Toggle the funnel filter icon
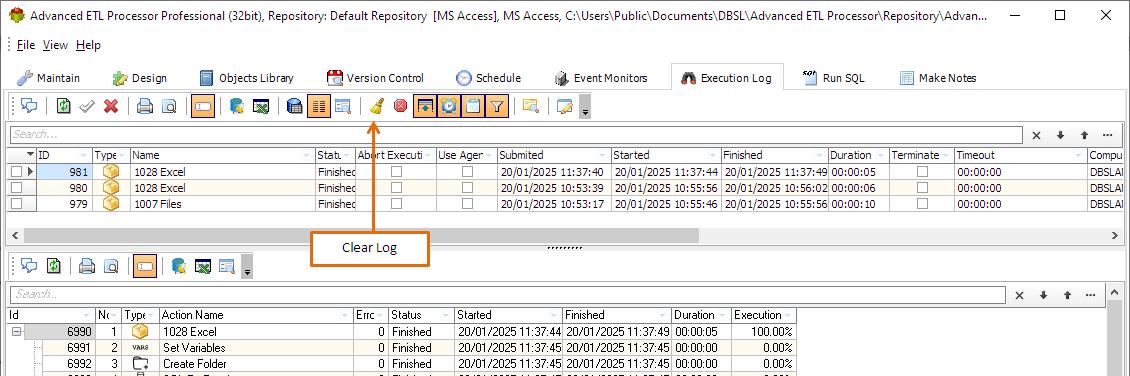The image size is (1130, 376). tap(497, 107)
